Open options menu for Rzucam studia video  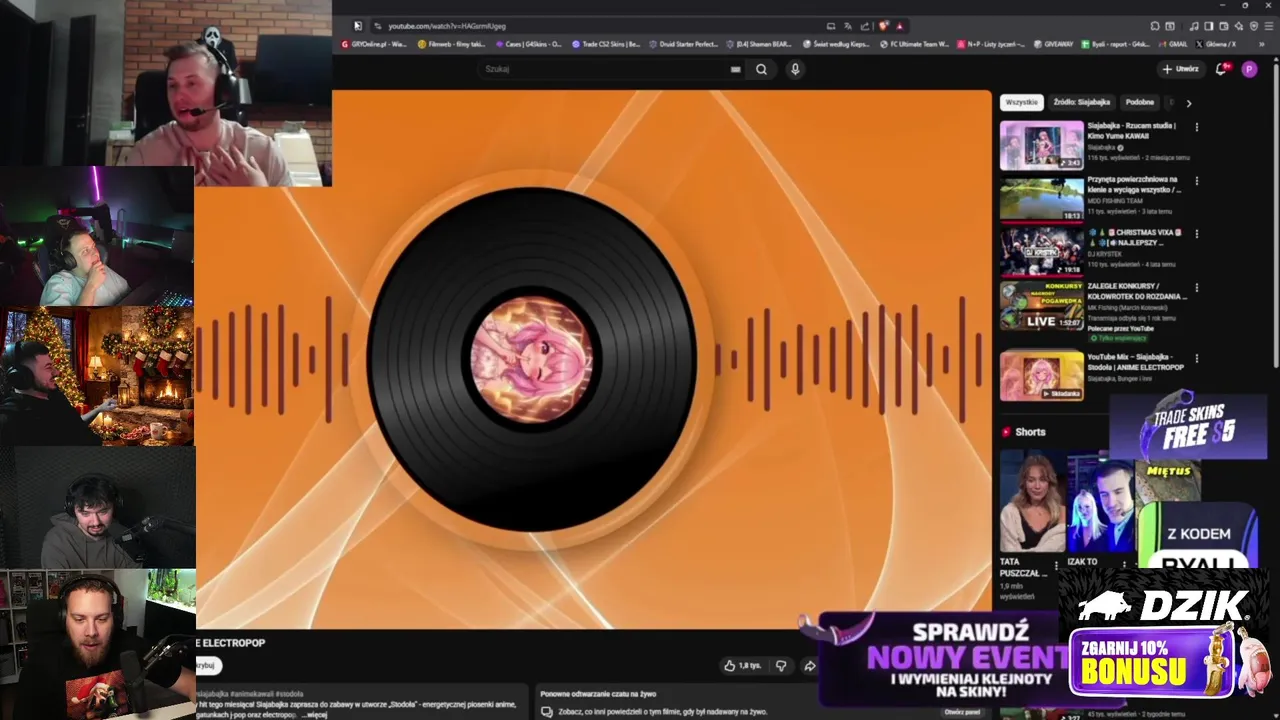coord(1196,127)
